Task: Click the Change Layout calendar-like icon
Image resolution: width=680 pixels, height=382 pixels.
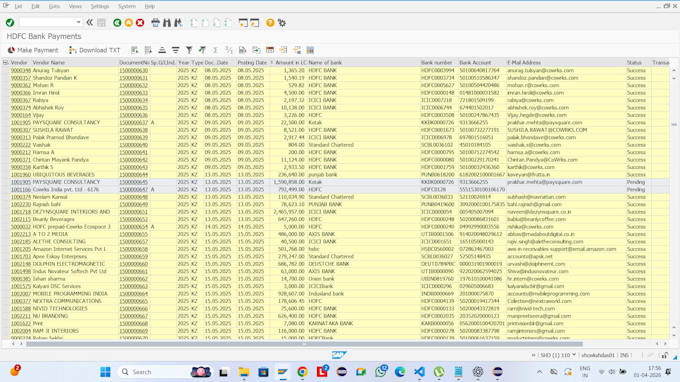Action: click(270, 50)
